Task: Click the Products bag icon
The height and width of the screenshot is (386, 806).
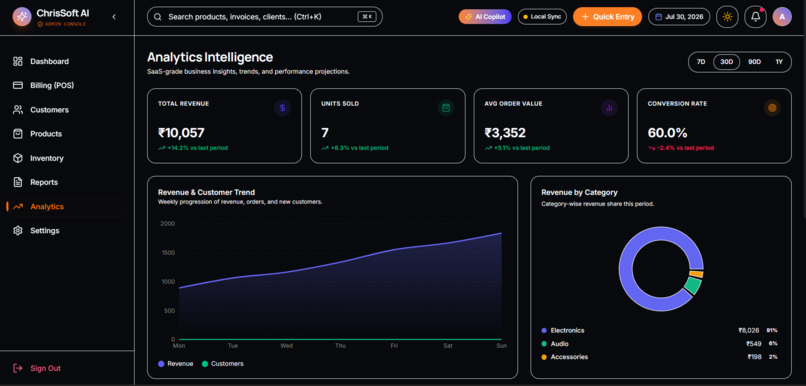Action: [18, 134]
